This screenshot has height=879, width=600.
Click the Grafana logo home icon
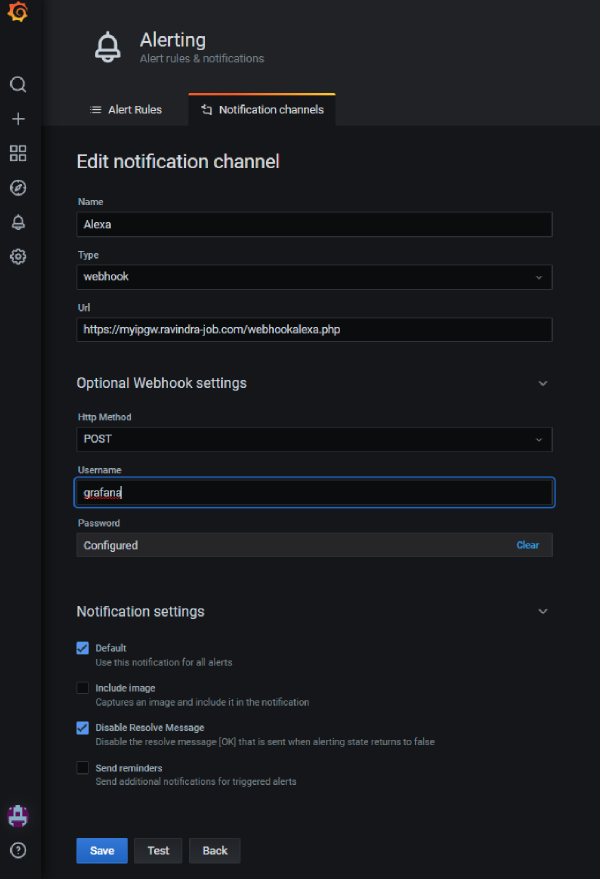(x=17, y=13)
